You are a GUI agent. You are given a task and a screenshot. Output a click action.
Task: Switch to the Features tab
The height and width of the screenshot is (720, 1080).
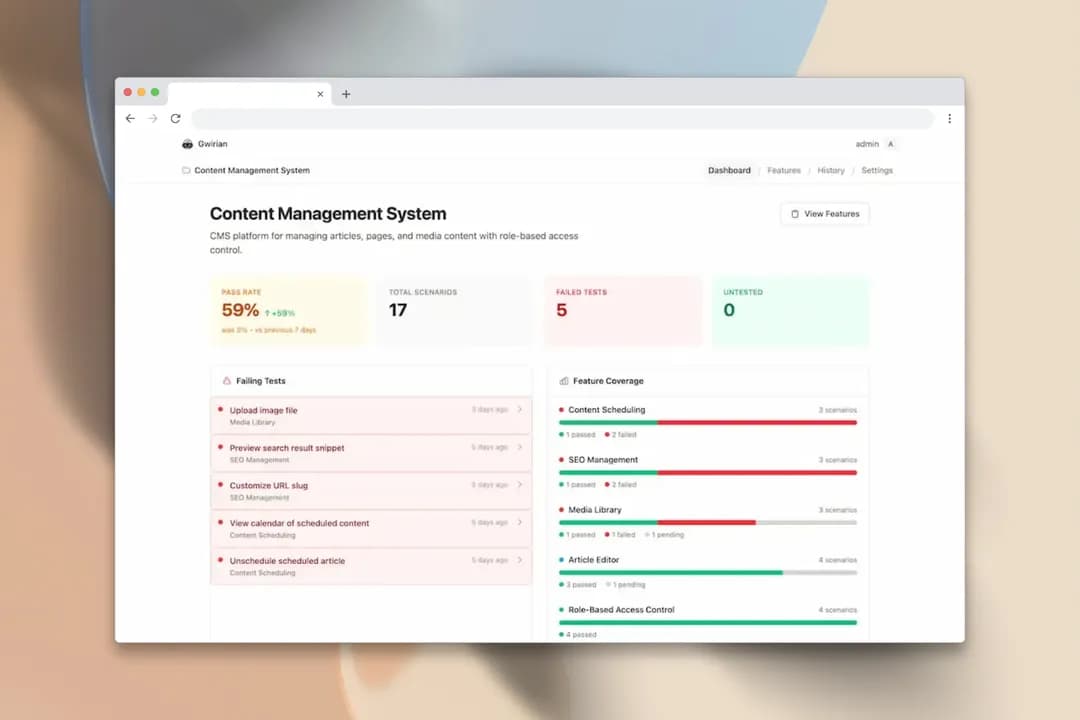click(784, 170)
